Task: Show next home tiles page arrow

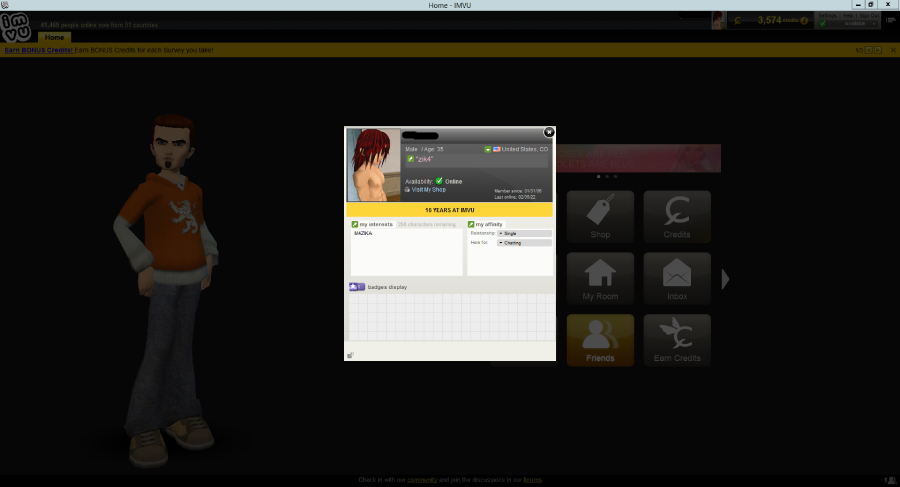Action: click(x=726, y=279)
